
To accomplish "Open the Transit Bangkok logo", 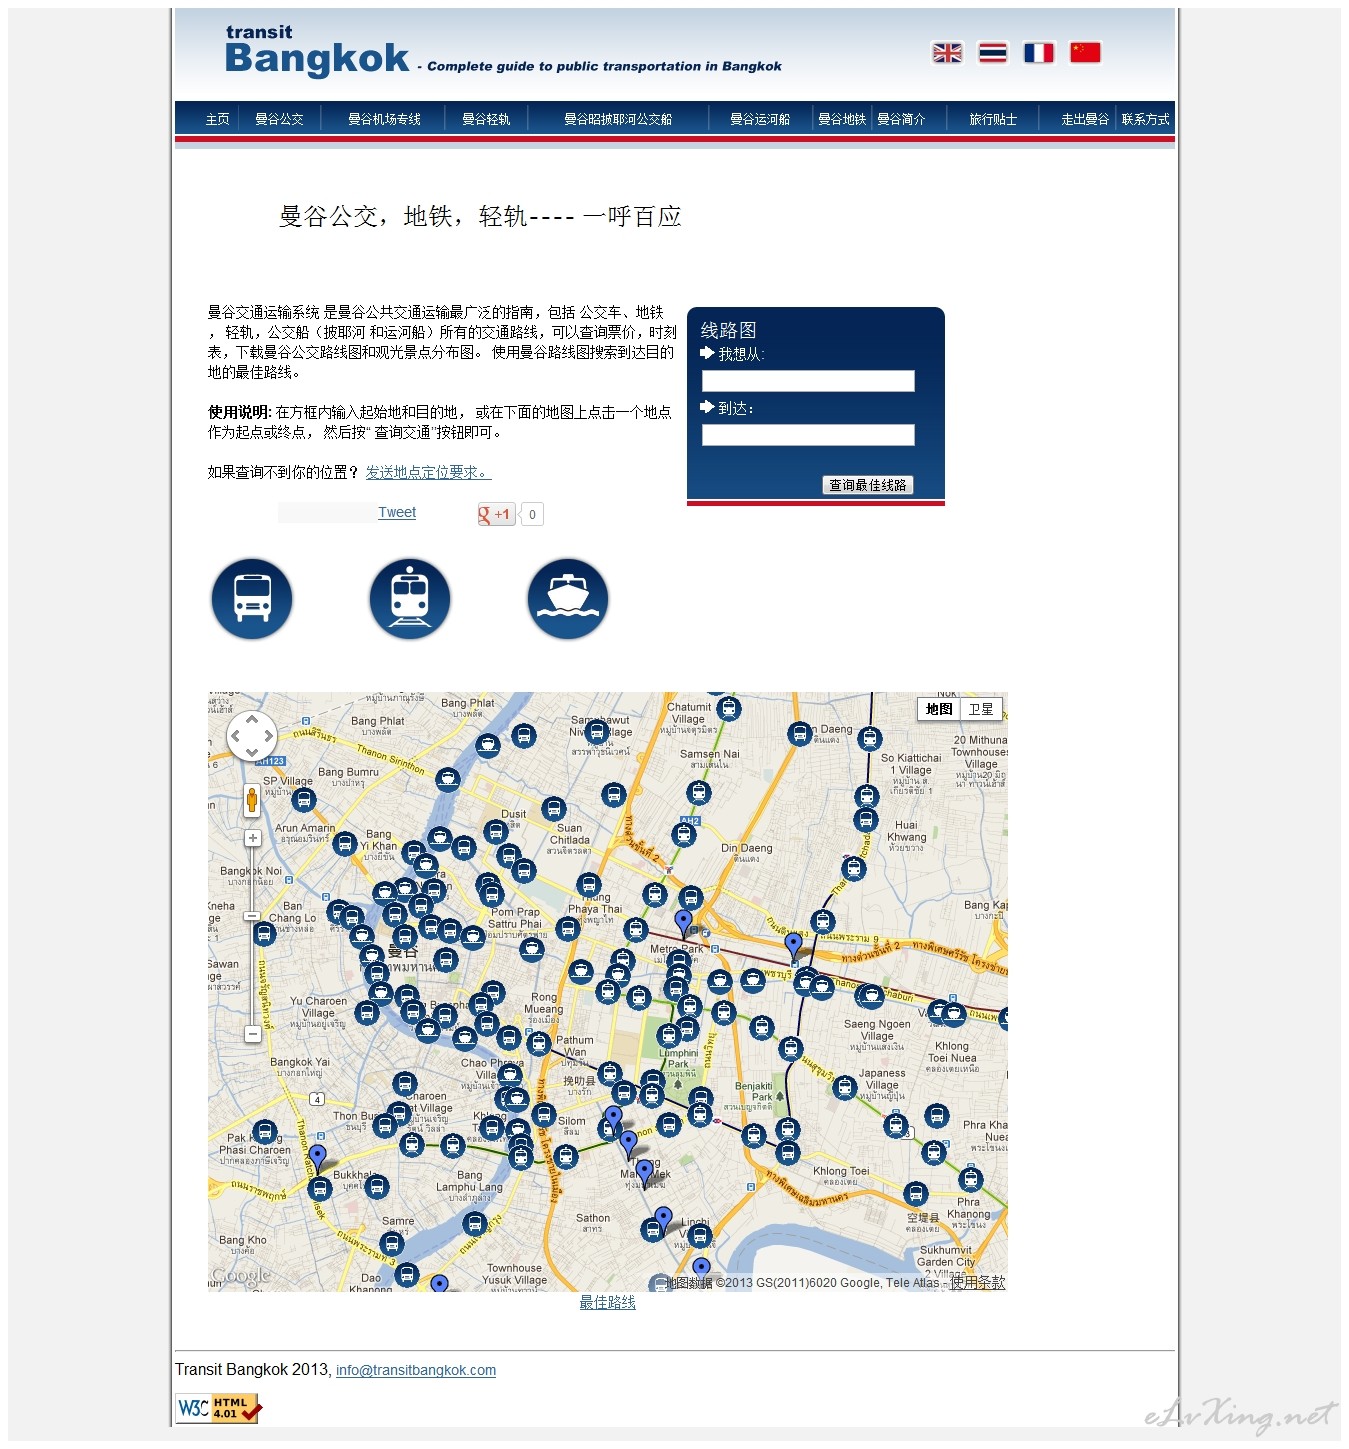I will tap(317, 51).
